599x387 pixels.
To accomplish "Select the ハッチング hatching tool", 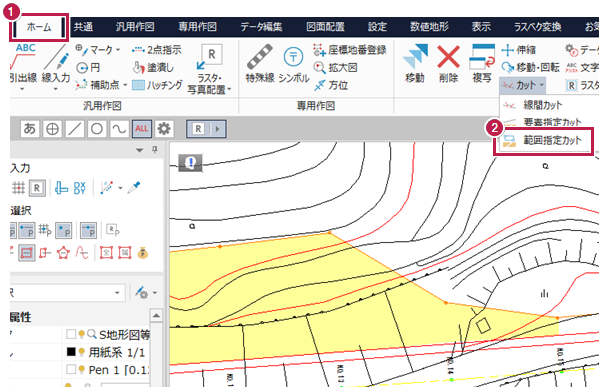I will click(x=157, y=84).
